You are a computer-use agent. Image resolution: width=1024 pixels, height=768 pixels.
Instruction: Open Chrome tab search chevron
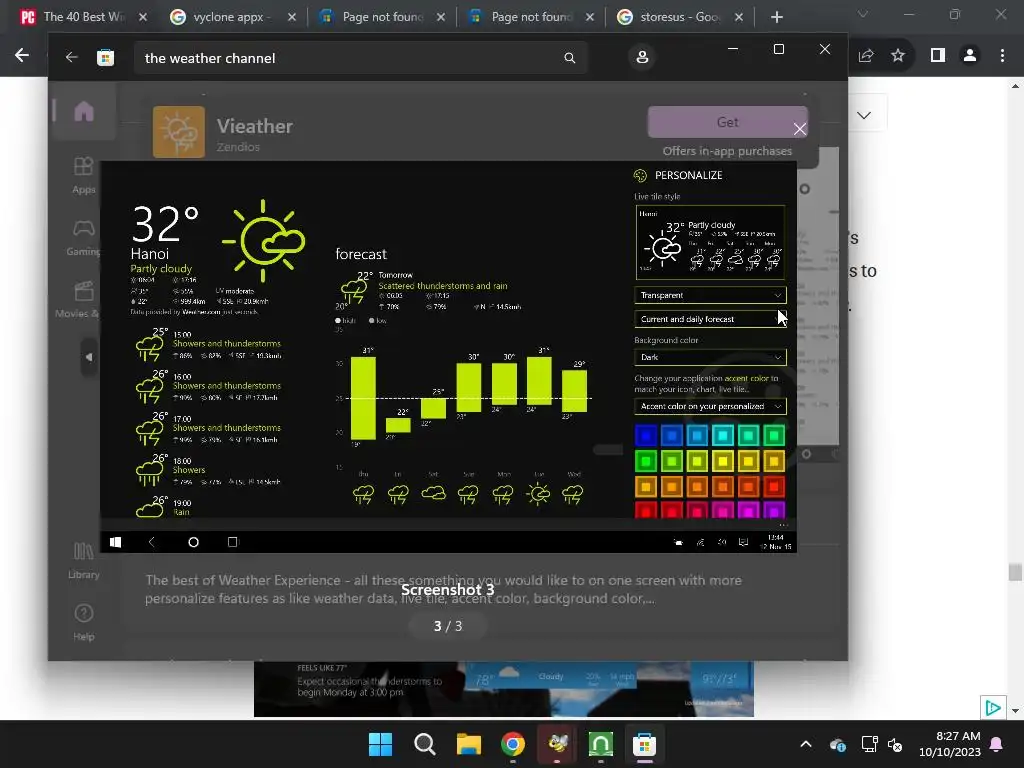[x=863, y=14]
